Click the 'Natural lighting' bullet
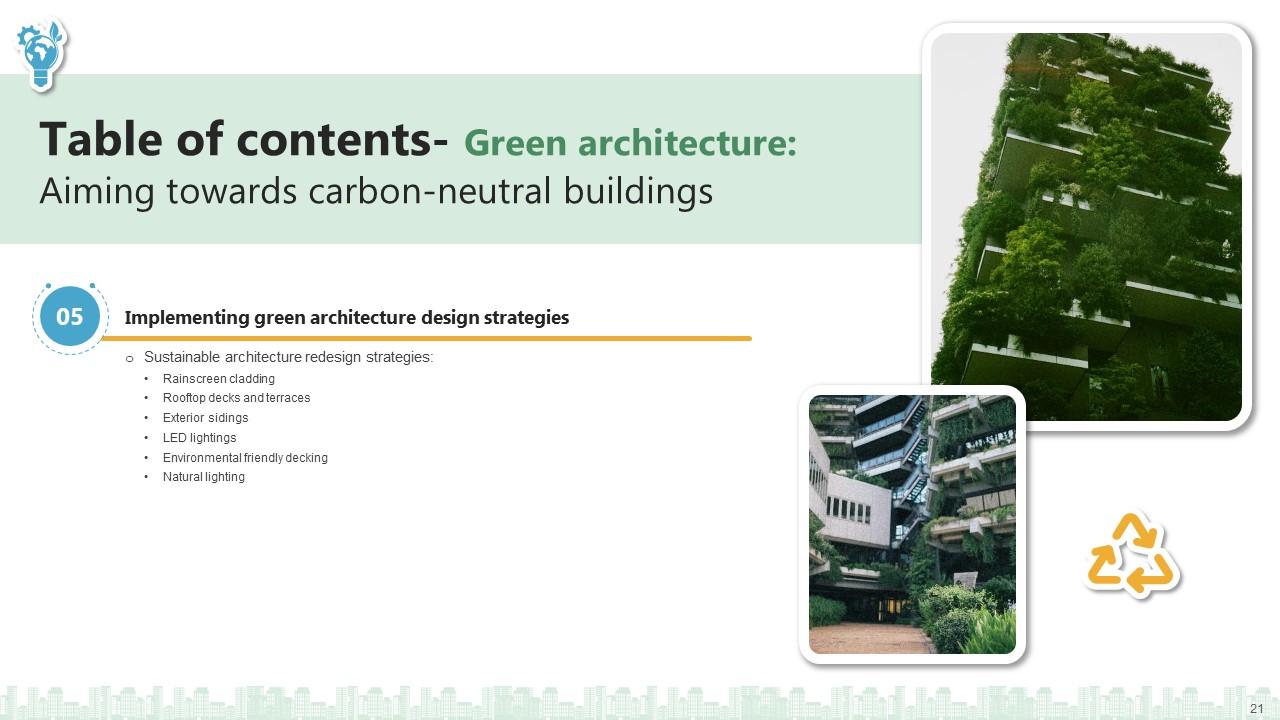 coord(203,477)
